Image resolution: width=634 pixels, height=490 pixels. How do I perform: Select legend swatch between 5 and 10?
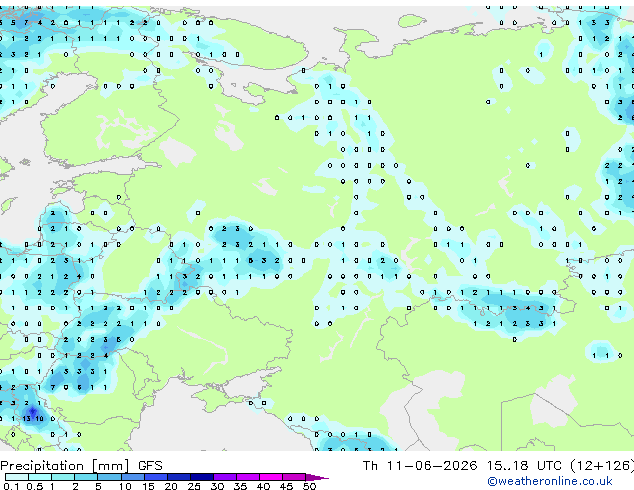(109, 477)
